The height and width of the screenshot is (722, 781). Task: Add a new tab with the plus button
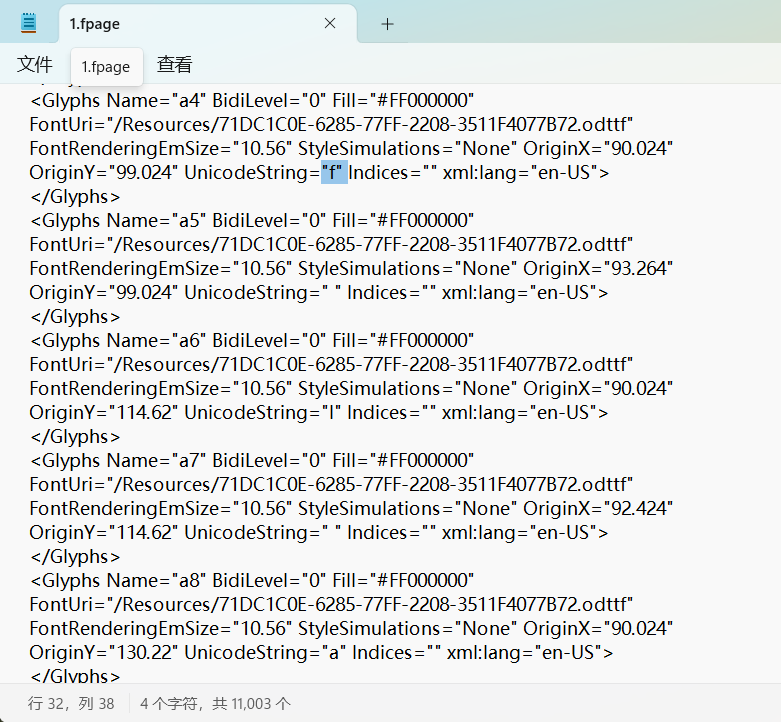click(387, 24)
